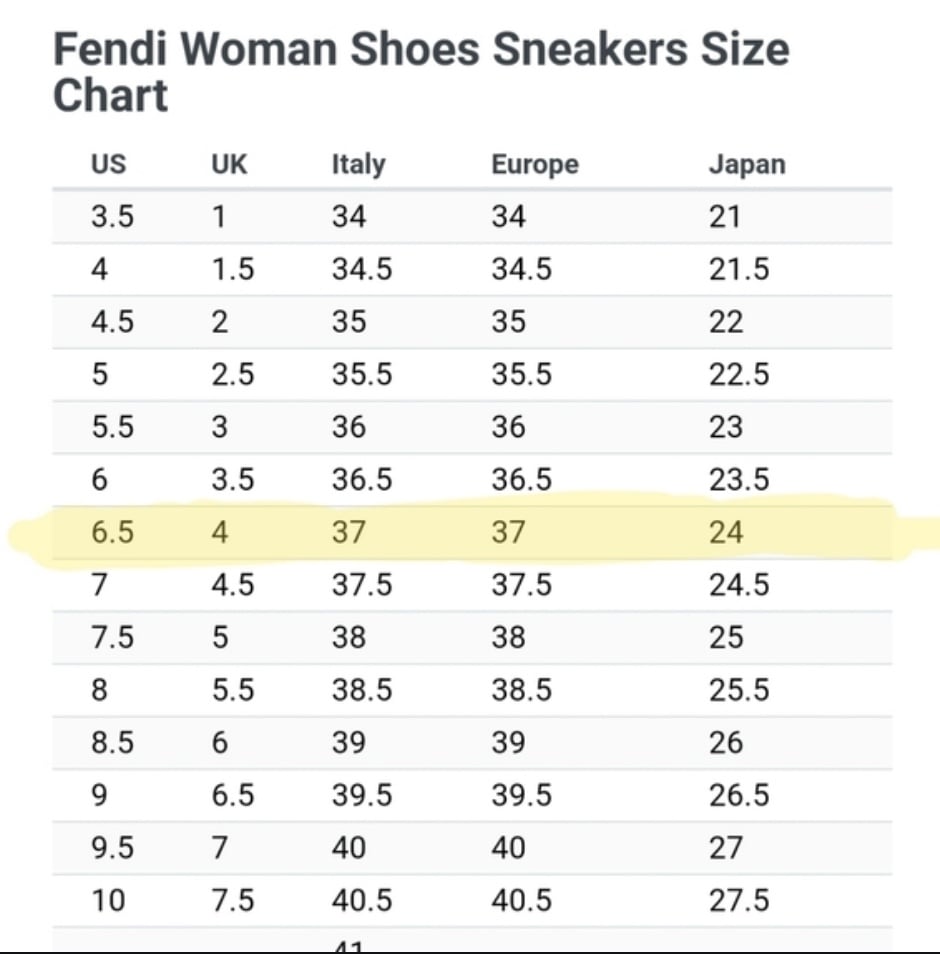940x954 pixels.
Task: Click US size 10 cell
Action: (x=108, y=900)
